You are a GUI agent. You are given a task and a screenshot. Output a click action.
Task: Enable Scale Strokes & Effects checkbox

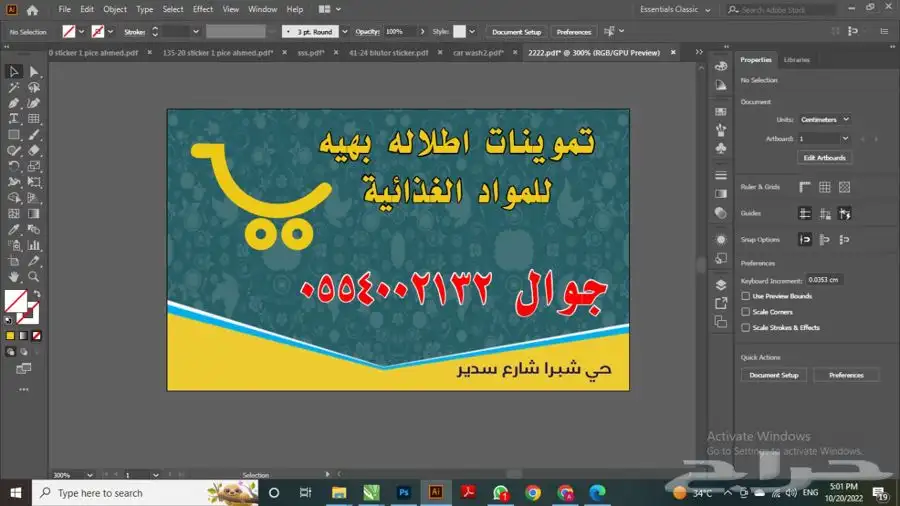(746, 328)
